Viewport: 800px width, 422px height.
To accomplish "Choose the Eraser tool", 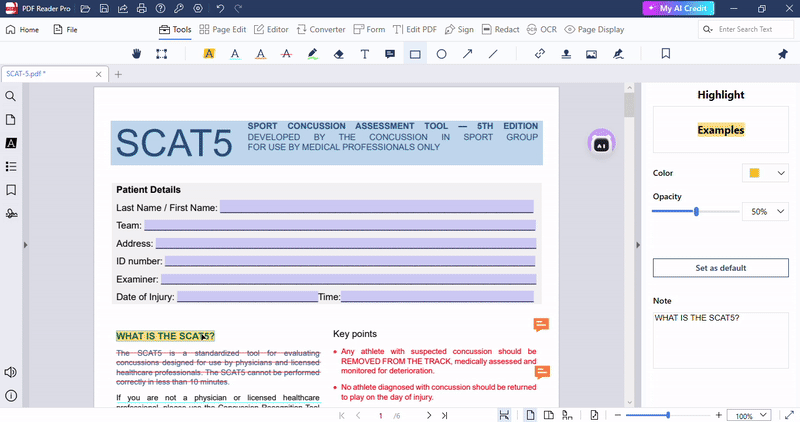I will tap(339, 54).
